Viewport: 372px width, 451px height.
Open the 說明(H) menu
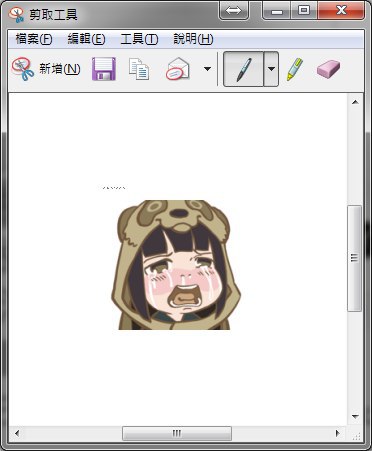click(x=193, y=39)
